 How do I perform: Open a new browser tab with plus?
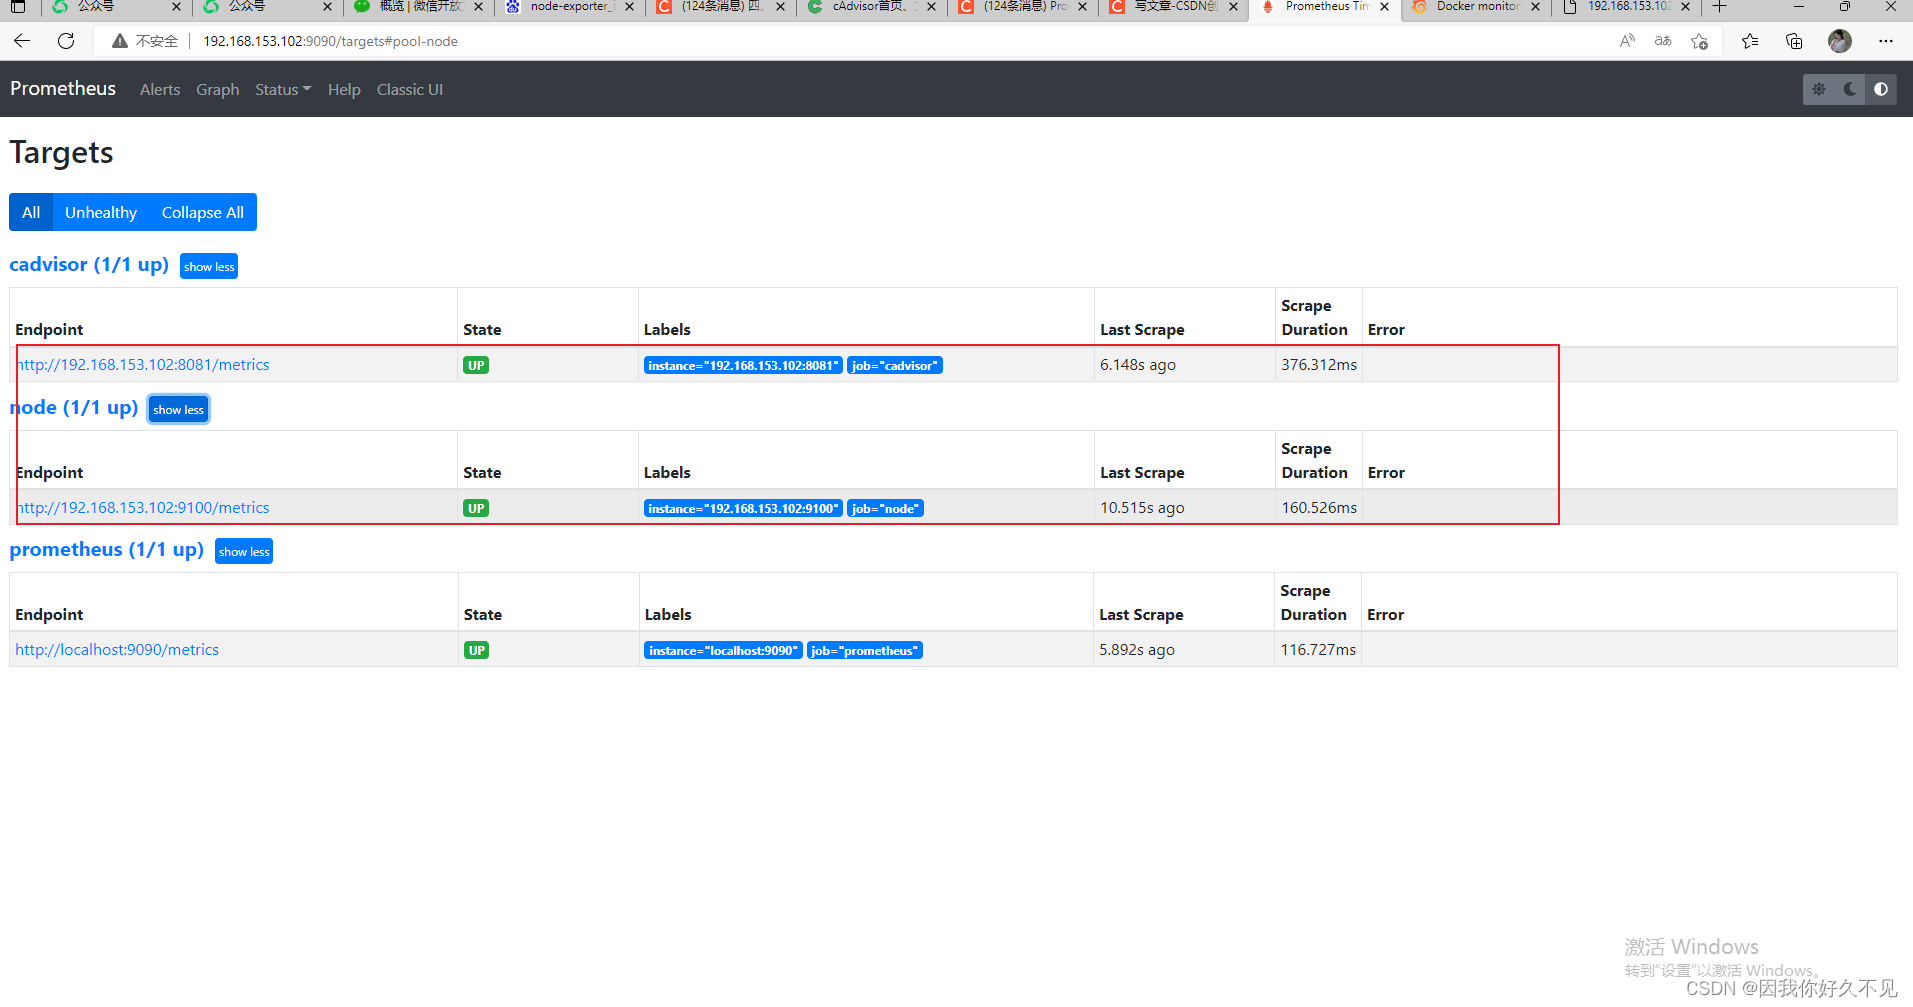click(1720, 7)
